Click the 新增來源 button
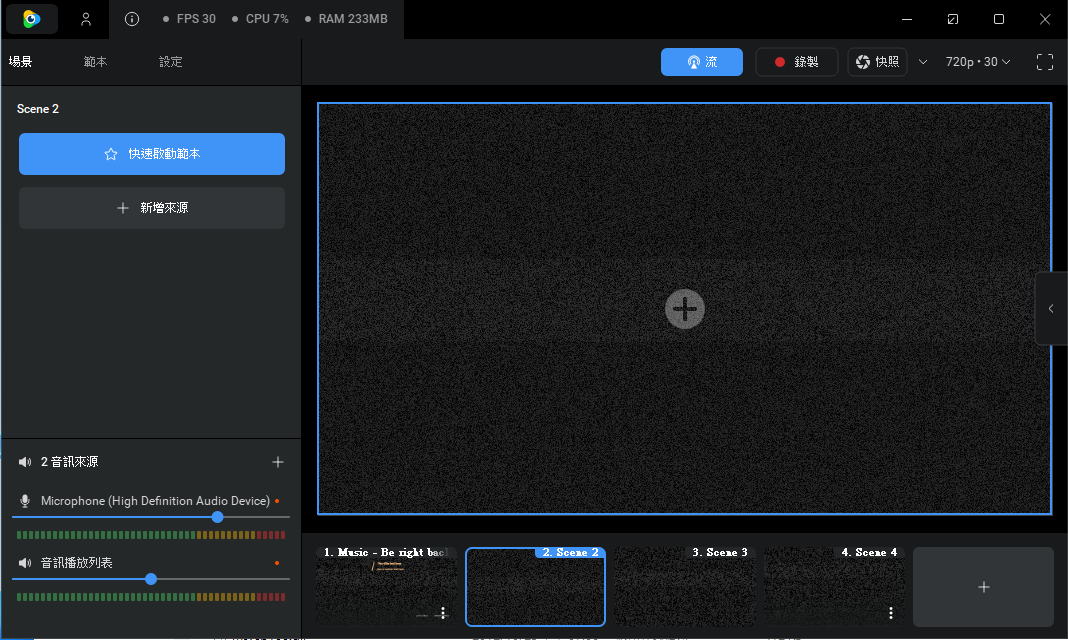The height and width of the screenshot is (640, 1068). pos(152,208)
